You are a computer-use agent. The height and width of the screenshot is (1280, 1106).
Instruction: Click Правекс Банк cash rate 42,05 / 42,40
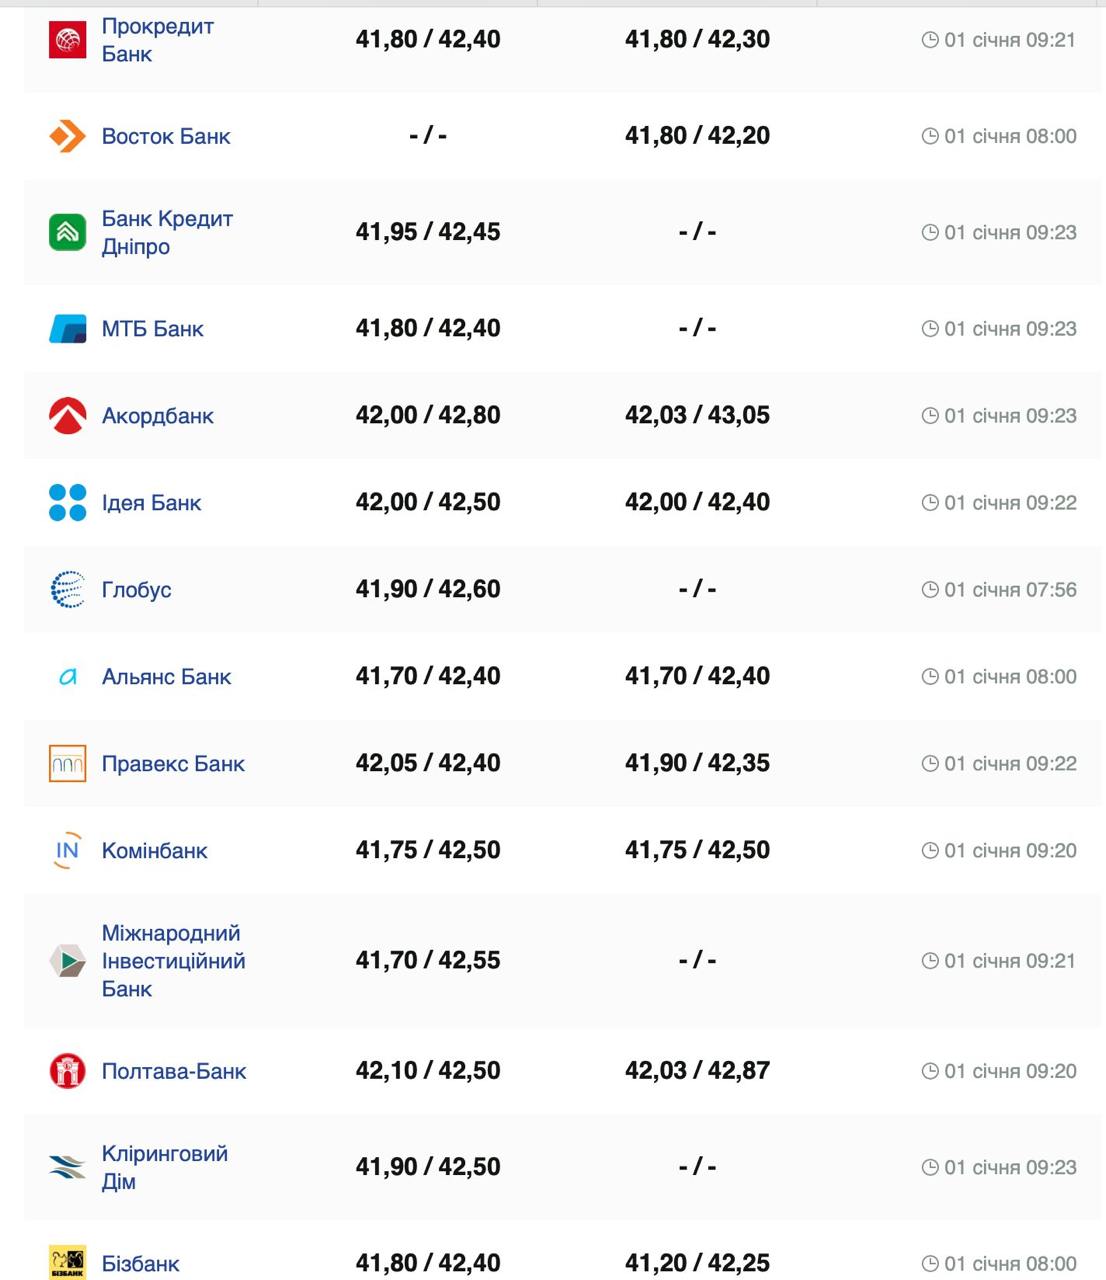click(x=427, y=763)
